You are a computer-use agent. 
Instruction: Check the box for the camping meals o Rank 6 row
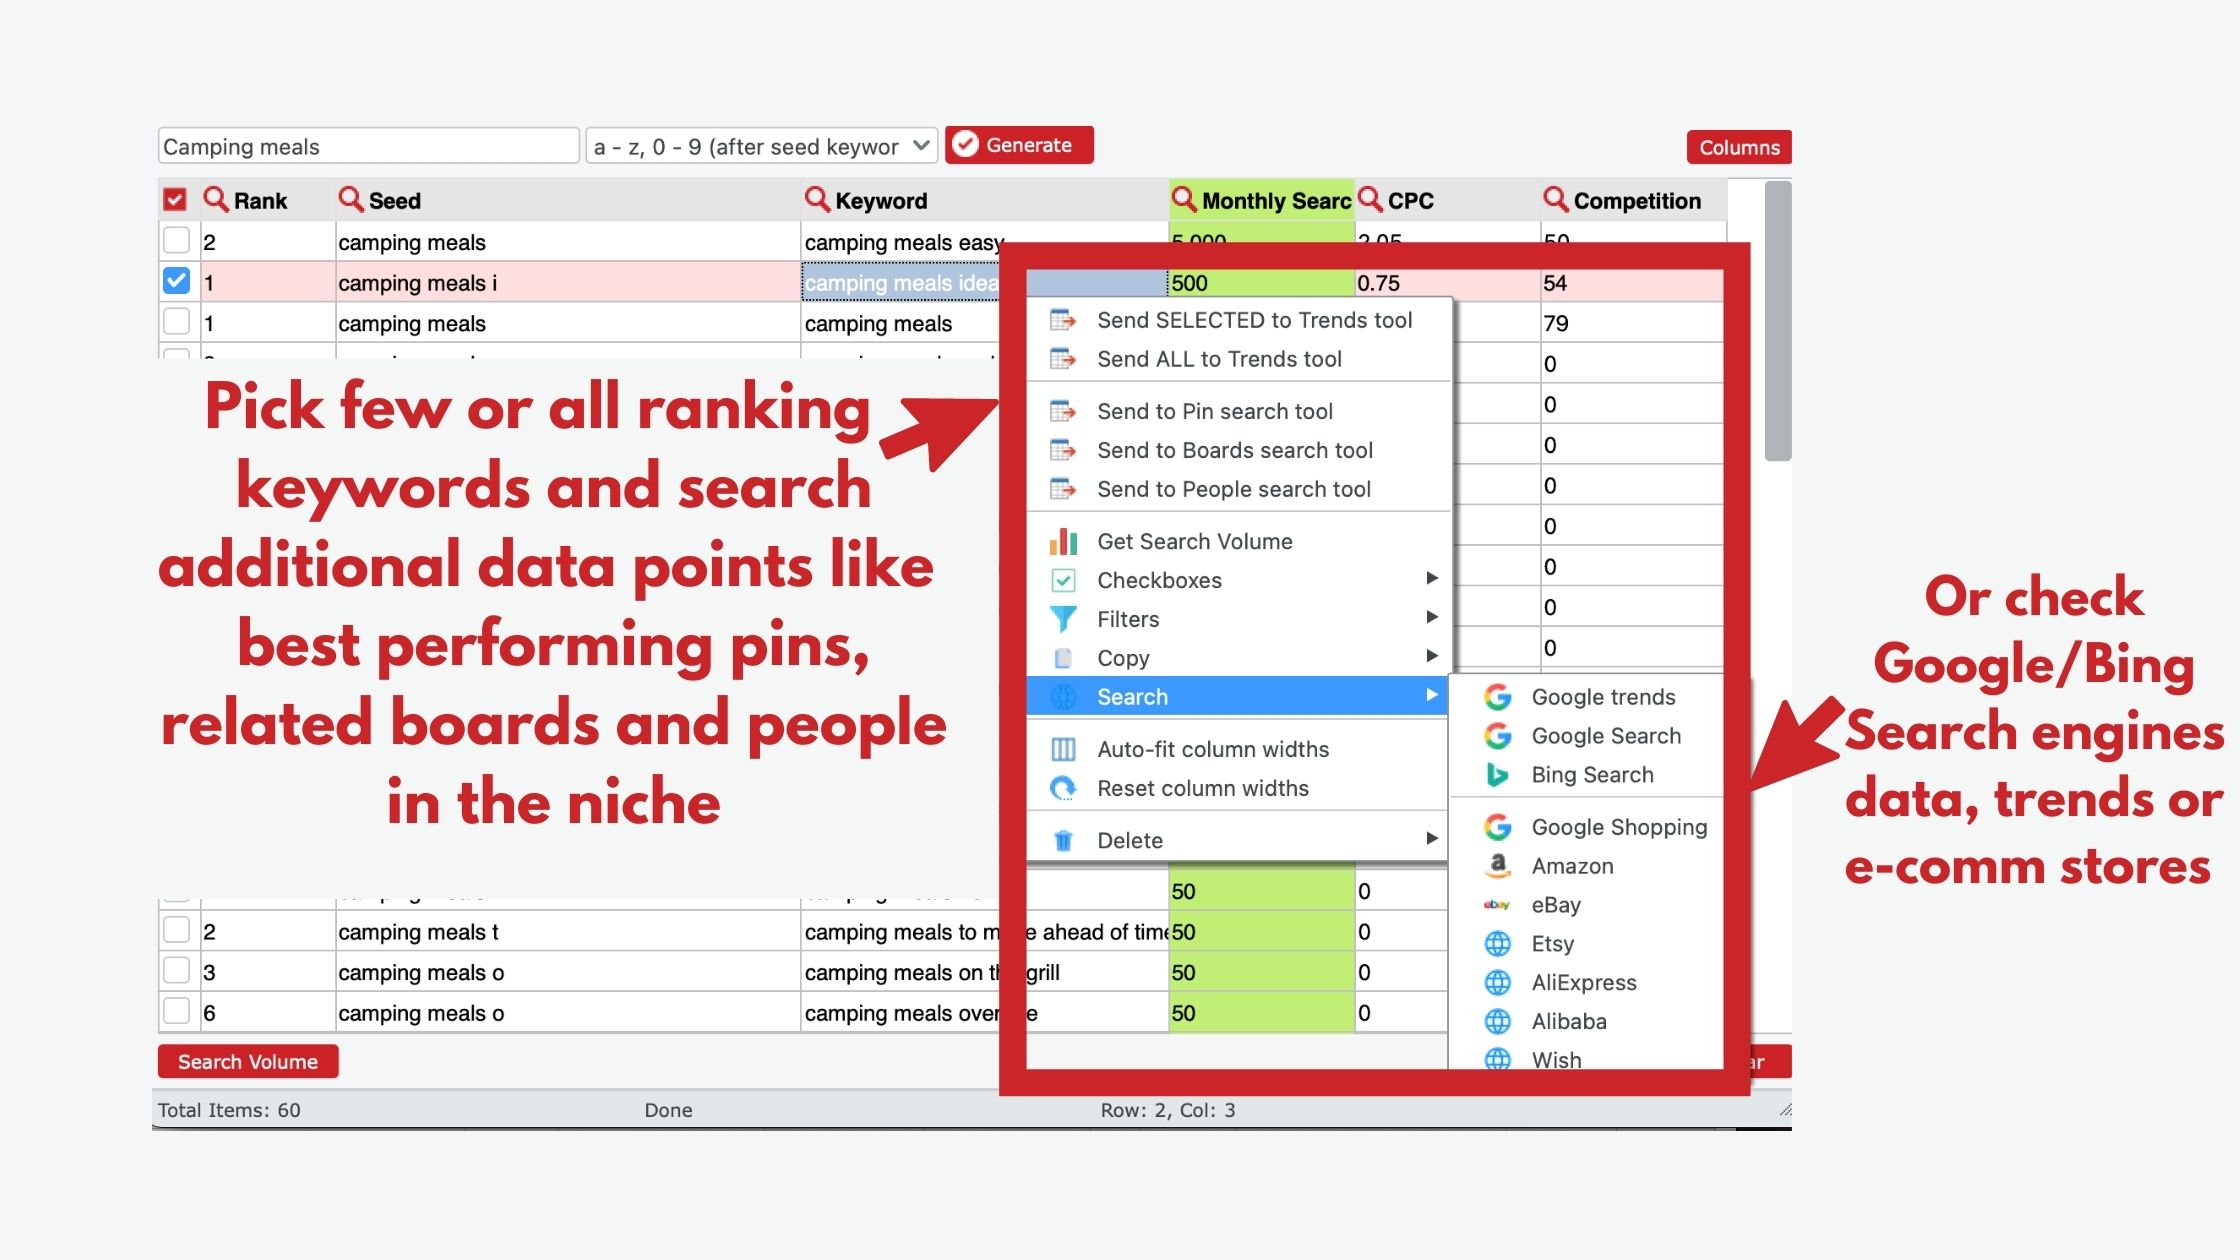pos(176,1011)
